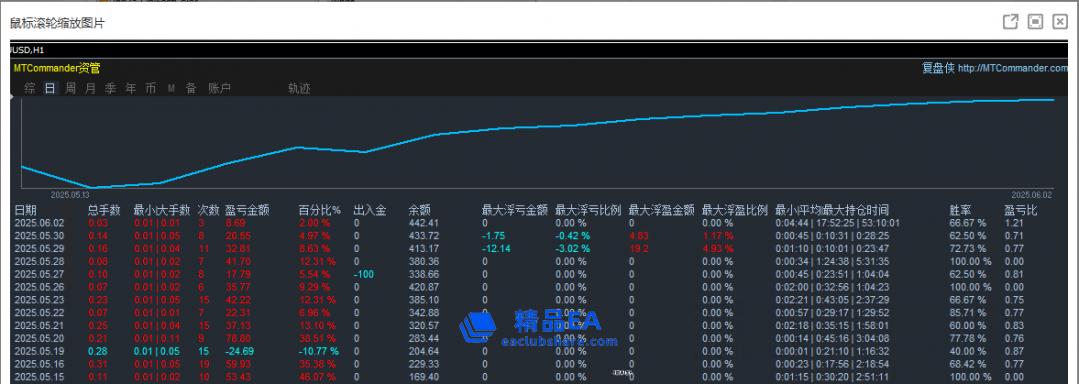The width and height of the screenshot is (1079, 384).
Task: Click the 最大浮盈比例 column header
Action: coord(734,211)
